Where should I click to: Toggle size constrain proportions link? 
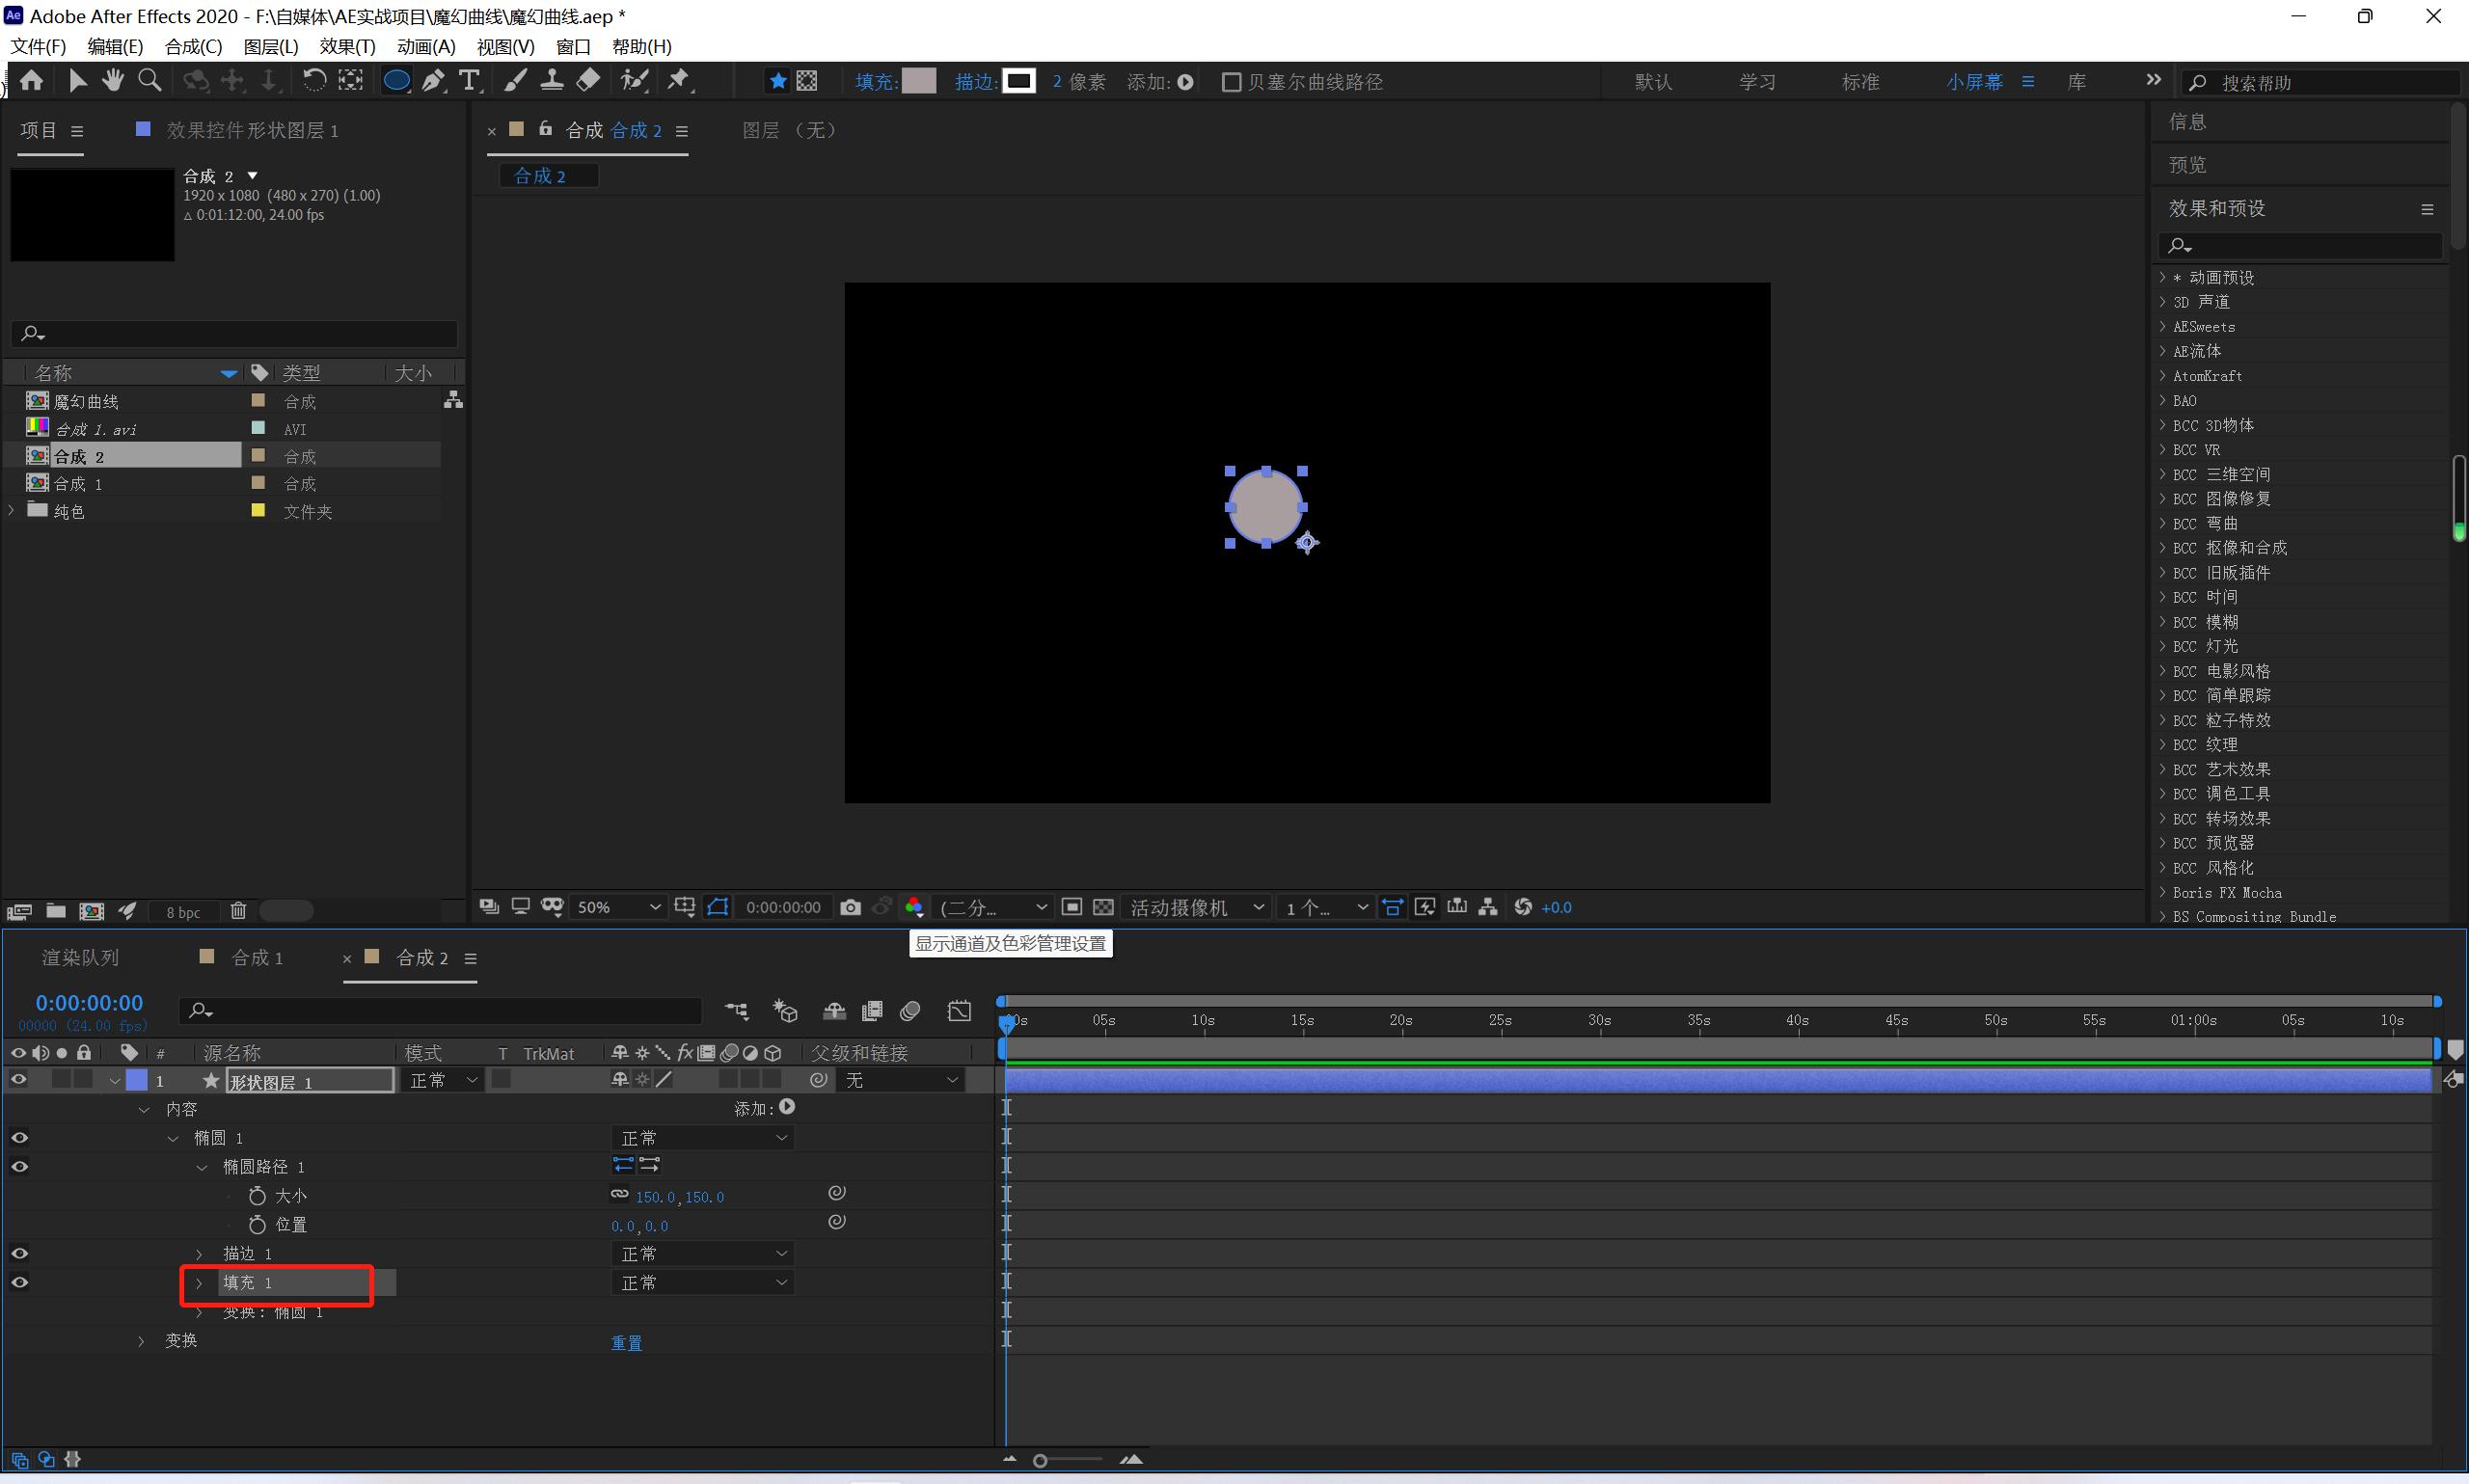coord(620,1194)
